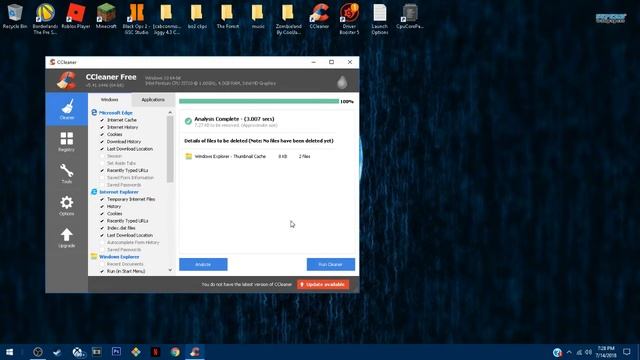The height and width of the screenshot is (360, 640).
Task: Collapse the Internet Explorer group
Action: tap(119, 192)
